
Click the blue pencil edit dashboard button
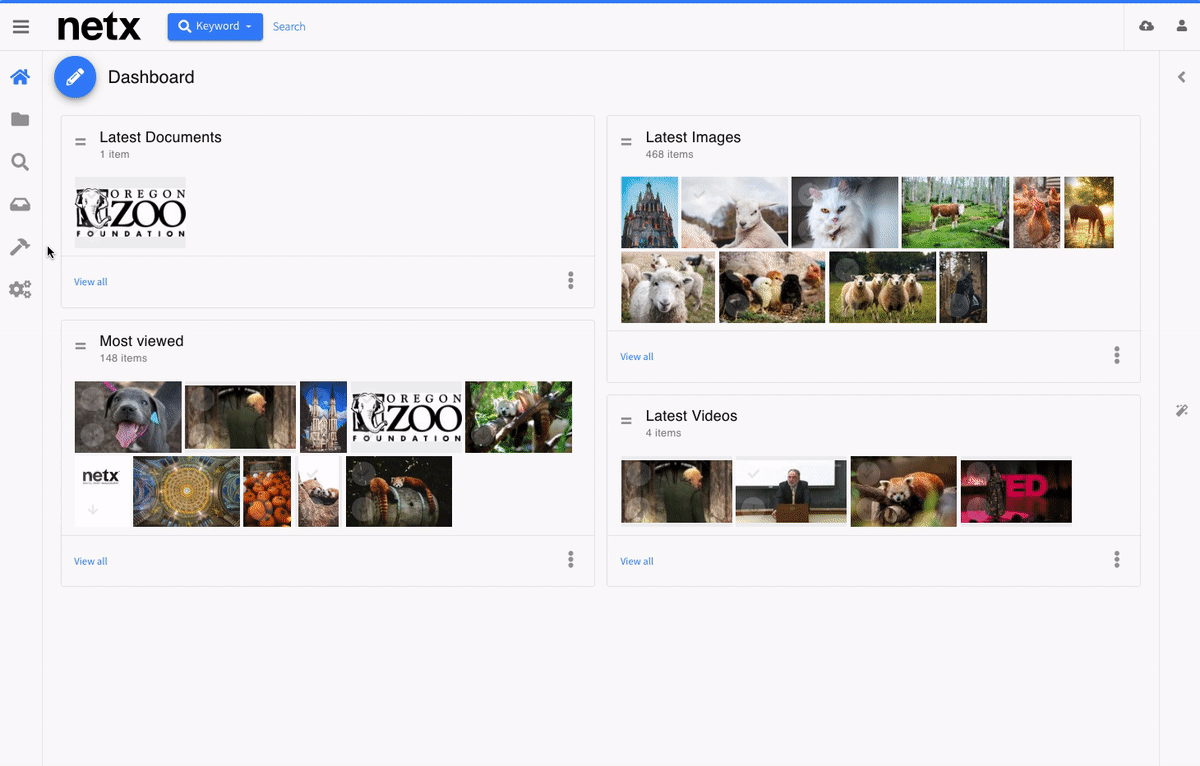(75, 77)
